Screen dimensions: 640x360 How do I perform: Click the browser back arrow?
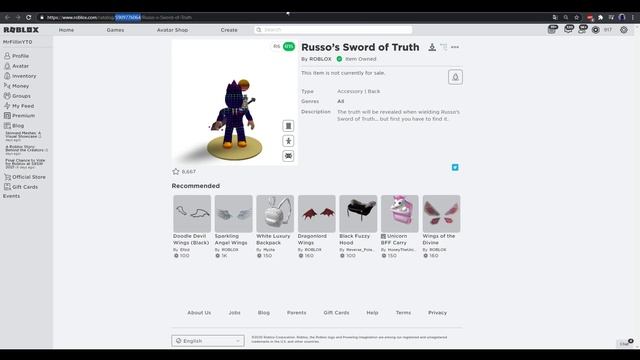coord(7,17)
